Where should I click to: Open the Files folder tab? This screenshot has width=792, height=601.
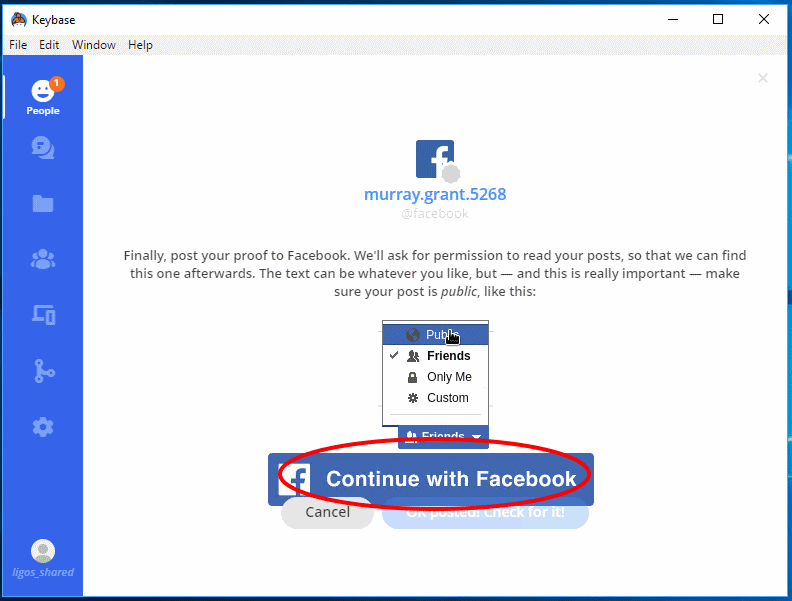[43, 204]
